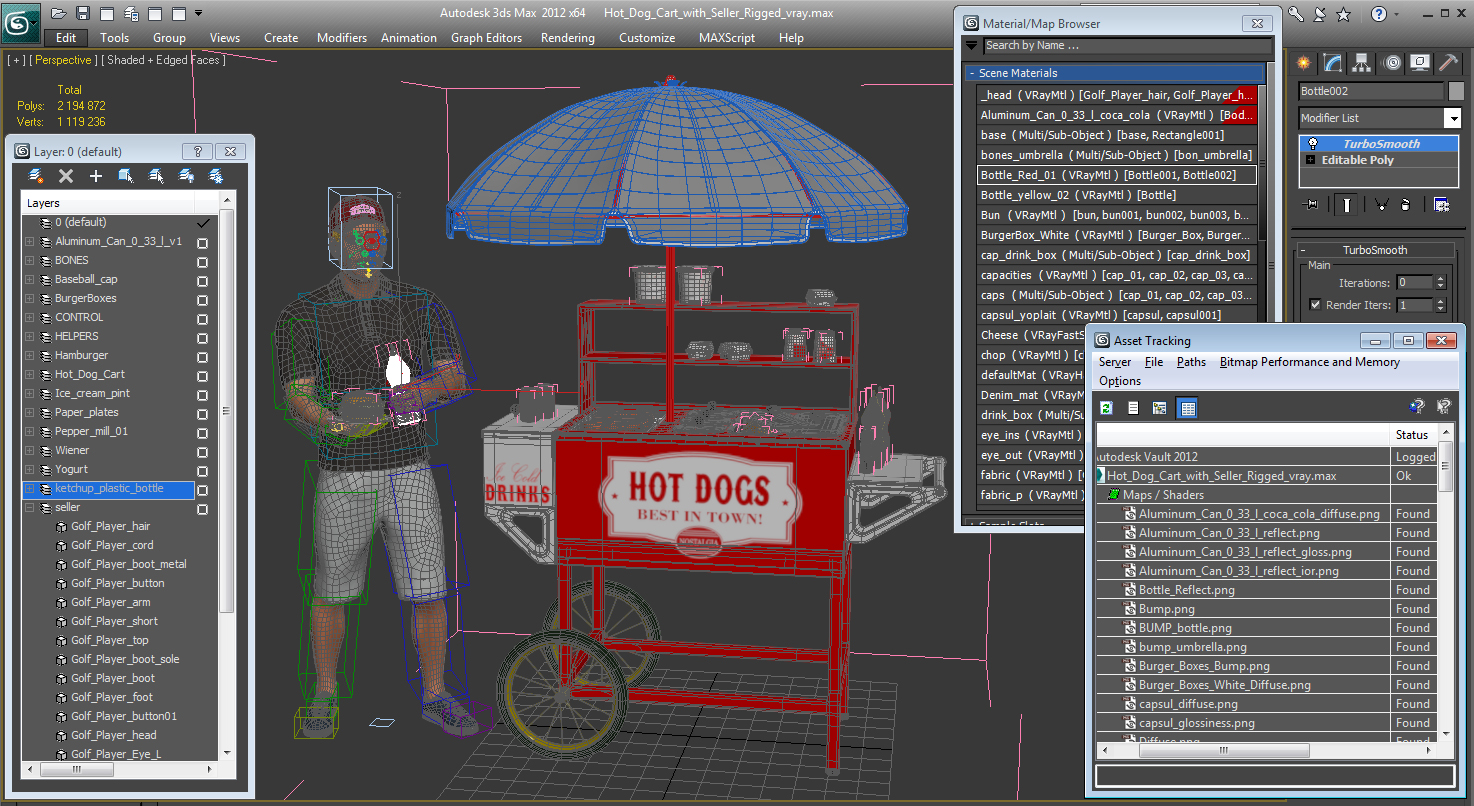The width and height of the screenshot is (1474, 806).
Task: Click the favorites star icon in title bar
Action: point(1344,14)
